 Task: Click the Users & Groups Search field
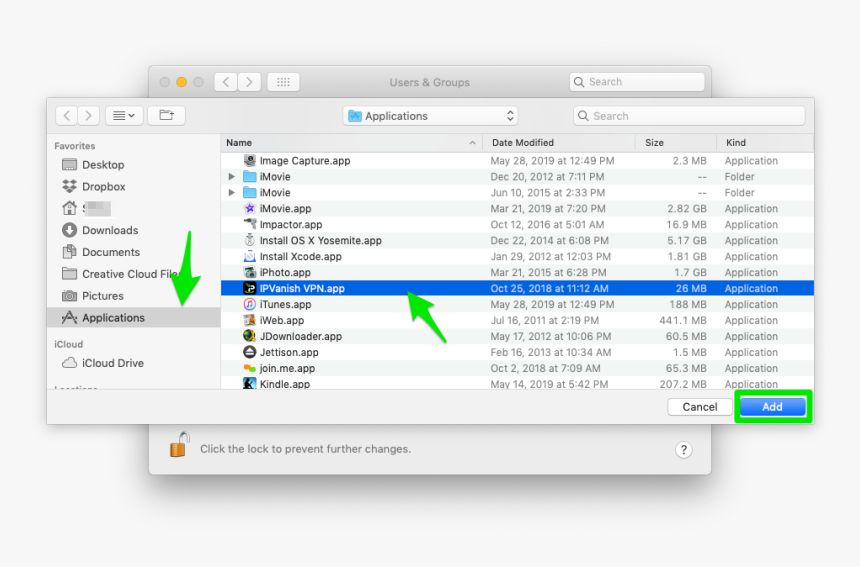[637, 82]
